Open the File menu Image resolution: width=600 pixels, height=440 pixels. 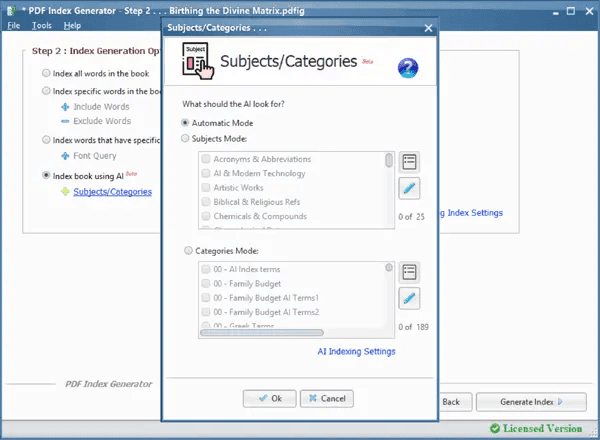[14, 26]
